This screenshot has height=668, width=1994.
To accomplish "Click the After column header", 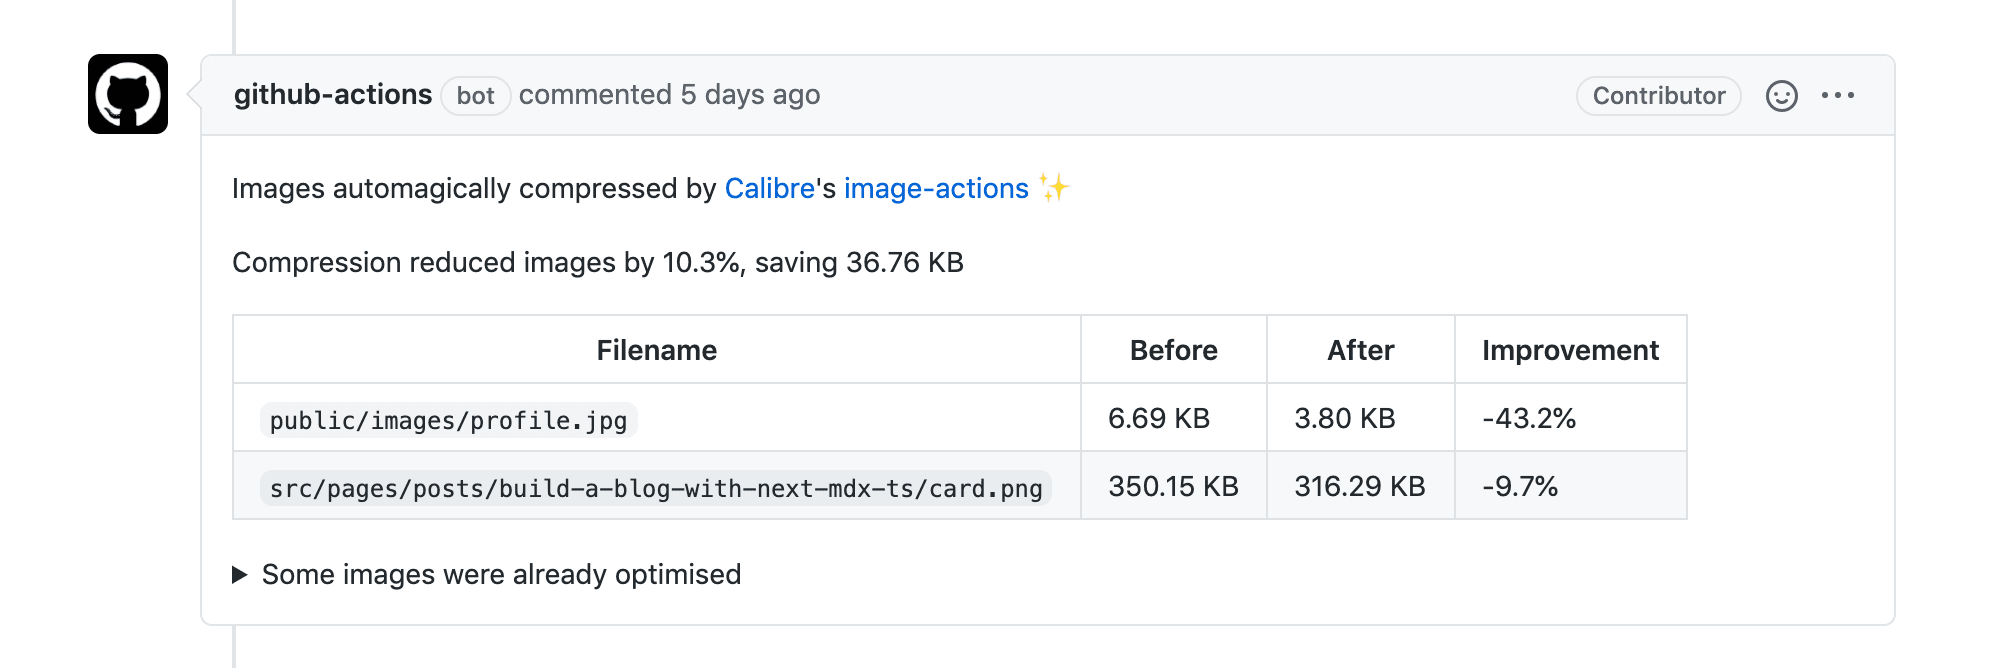I will [x=1361, y=350].
